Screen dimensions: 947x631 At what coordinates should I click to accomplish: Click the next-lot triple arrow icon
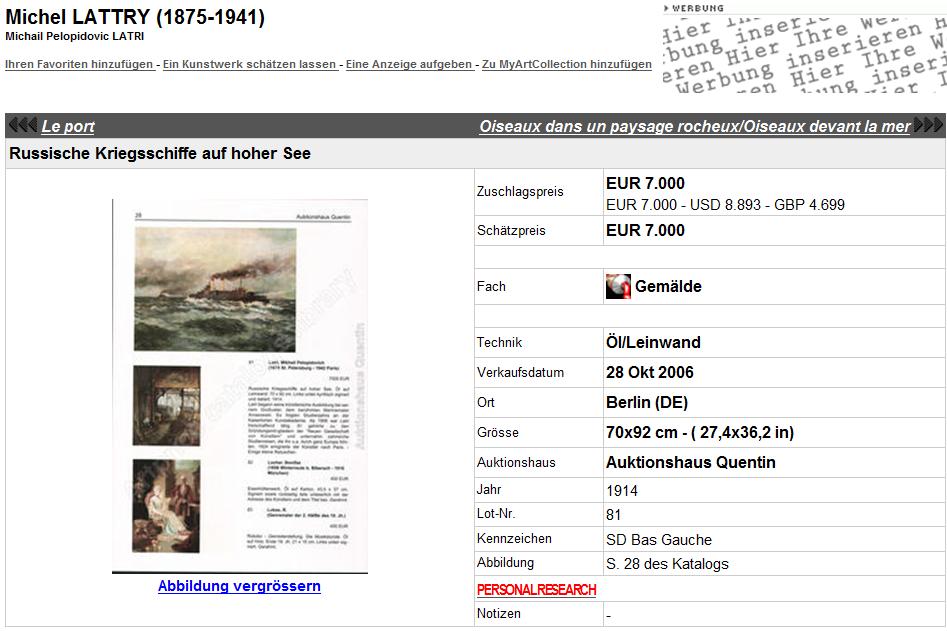pos(927,126)
